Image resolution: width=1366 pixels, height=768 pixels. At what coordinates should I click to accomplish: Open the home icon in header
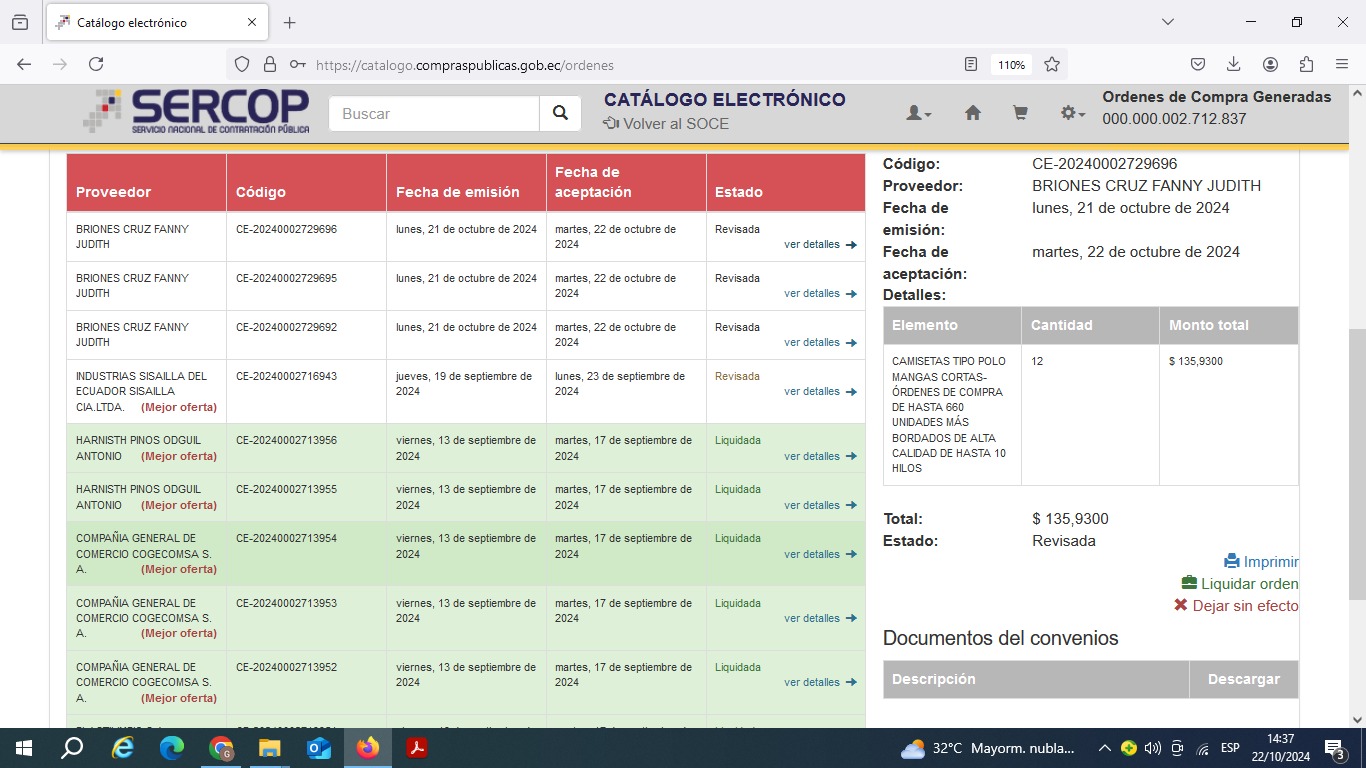click(x=972, y=114)
